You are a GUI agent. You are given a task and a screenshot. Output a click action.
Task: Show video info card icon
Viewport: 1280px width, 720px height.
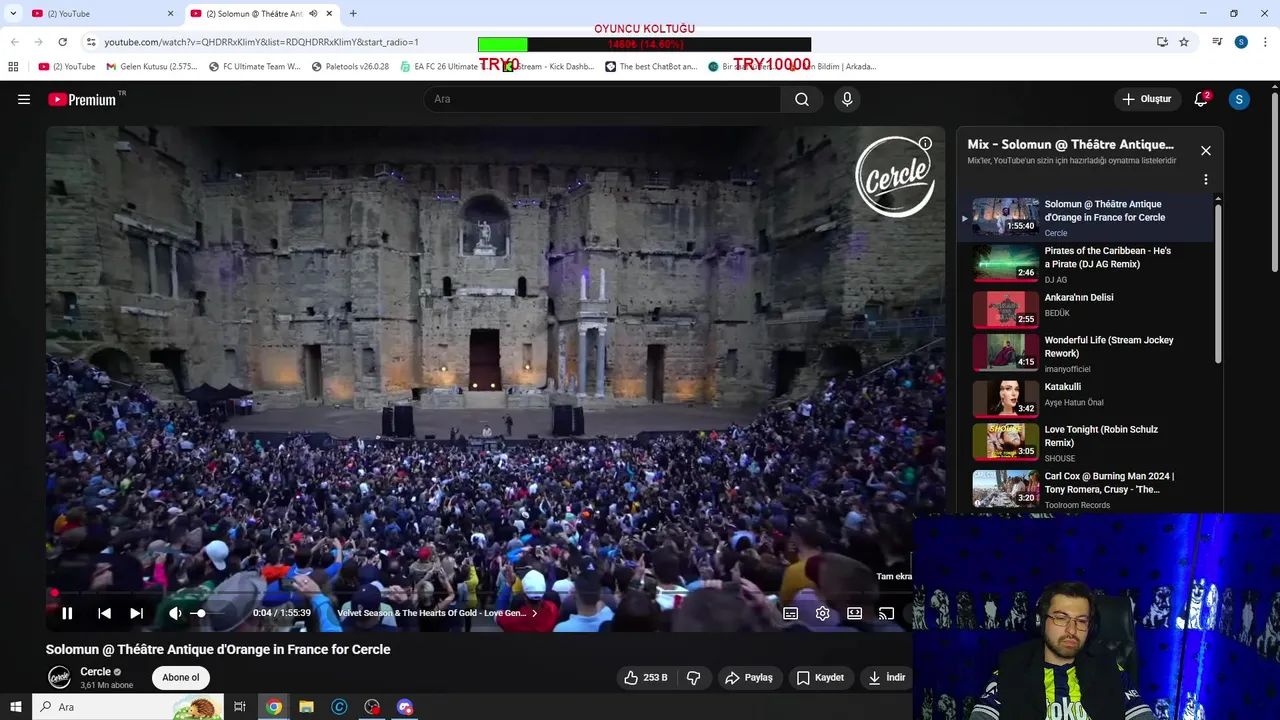click(925, 143)
